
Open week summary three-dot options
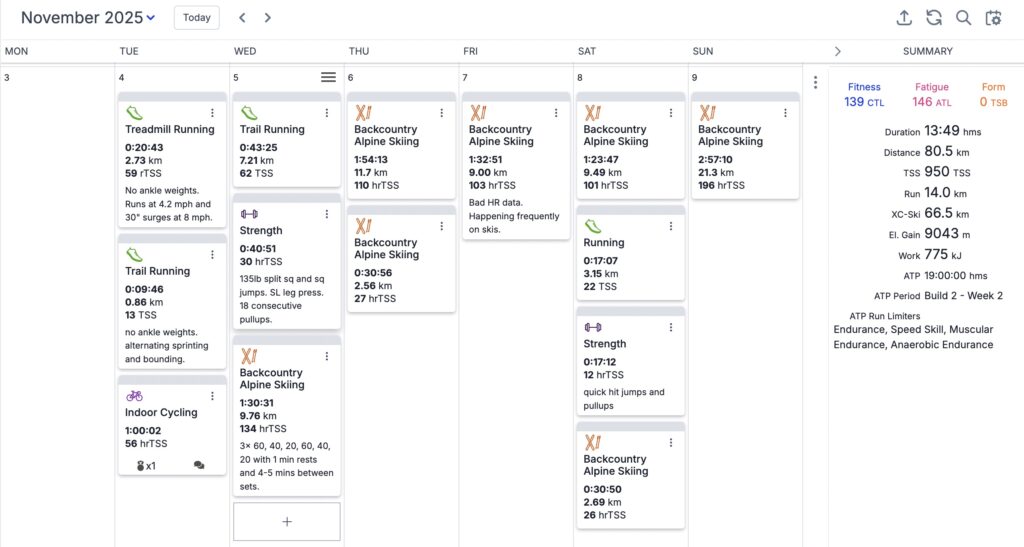(816, 83)
